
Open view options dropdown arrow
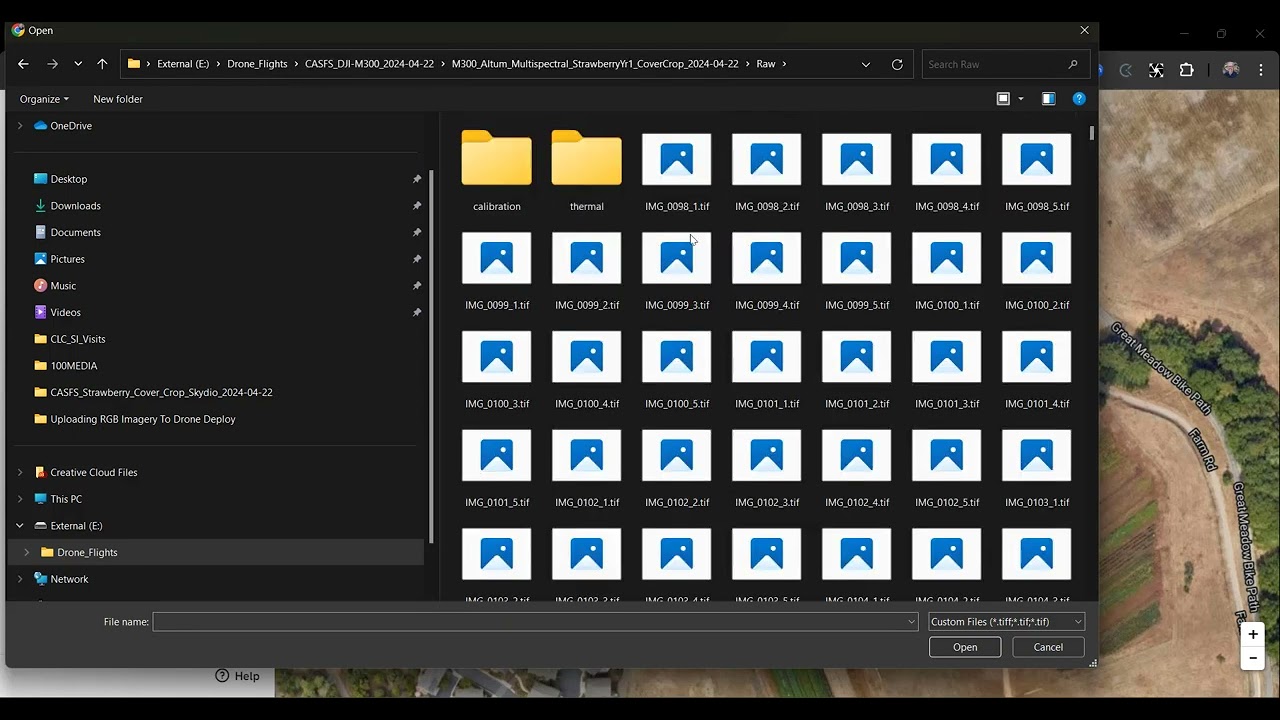coord(1021,99)
